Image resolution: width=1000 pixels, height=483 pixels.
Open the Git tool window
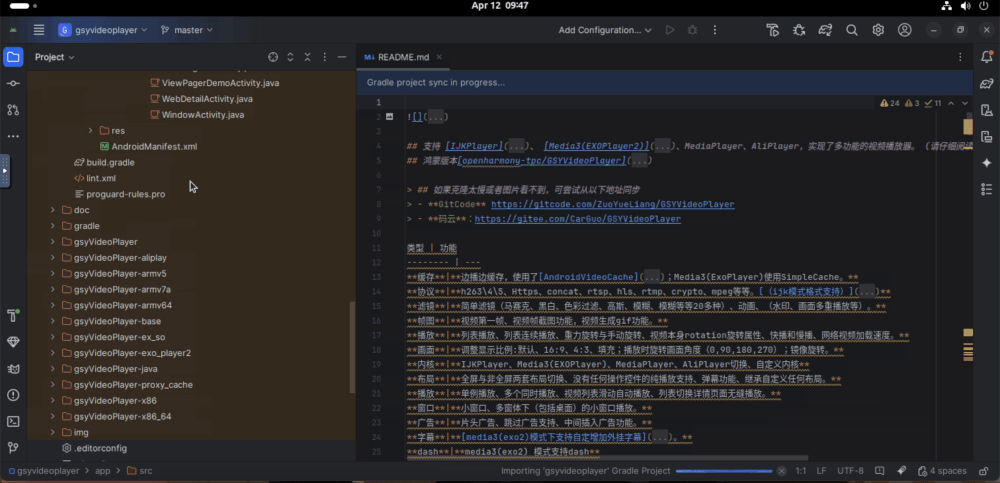coord(13,447)
